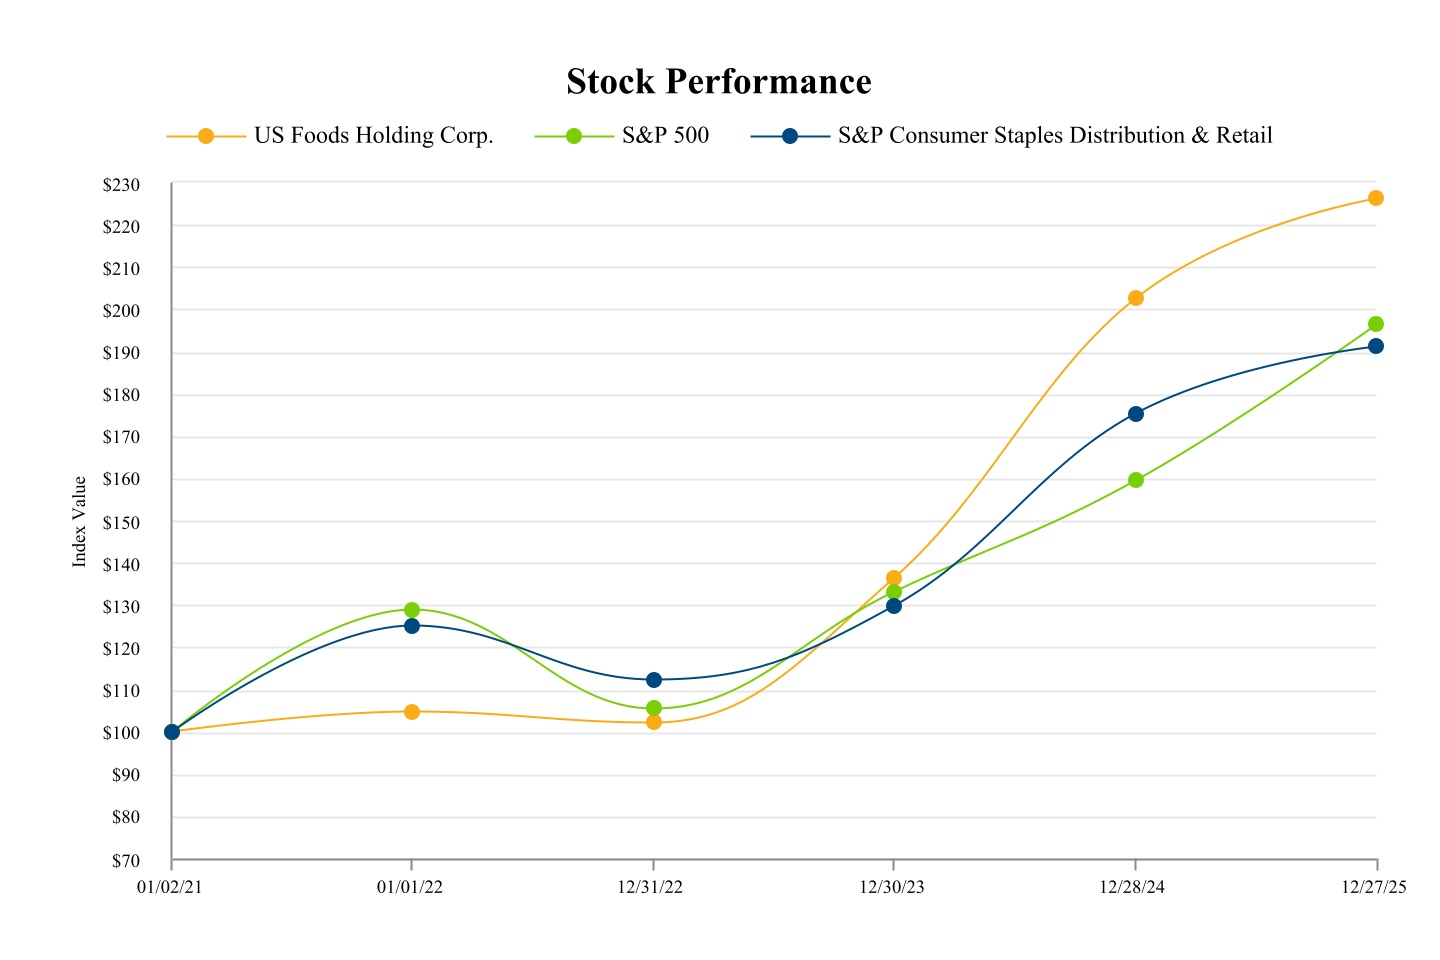The height and width of the screenshot is (960, 1440).
Task: Click the 01/01/22 x-axis date label
Action: point(410,887)
